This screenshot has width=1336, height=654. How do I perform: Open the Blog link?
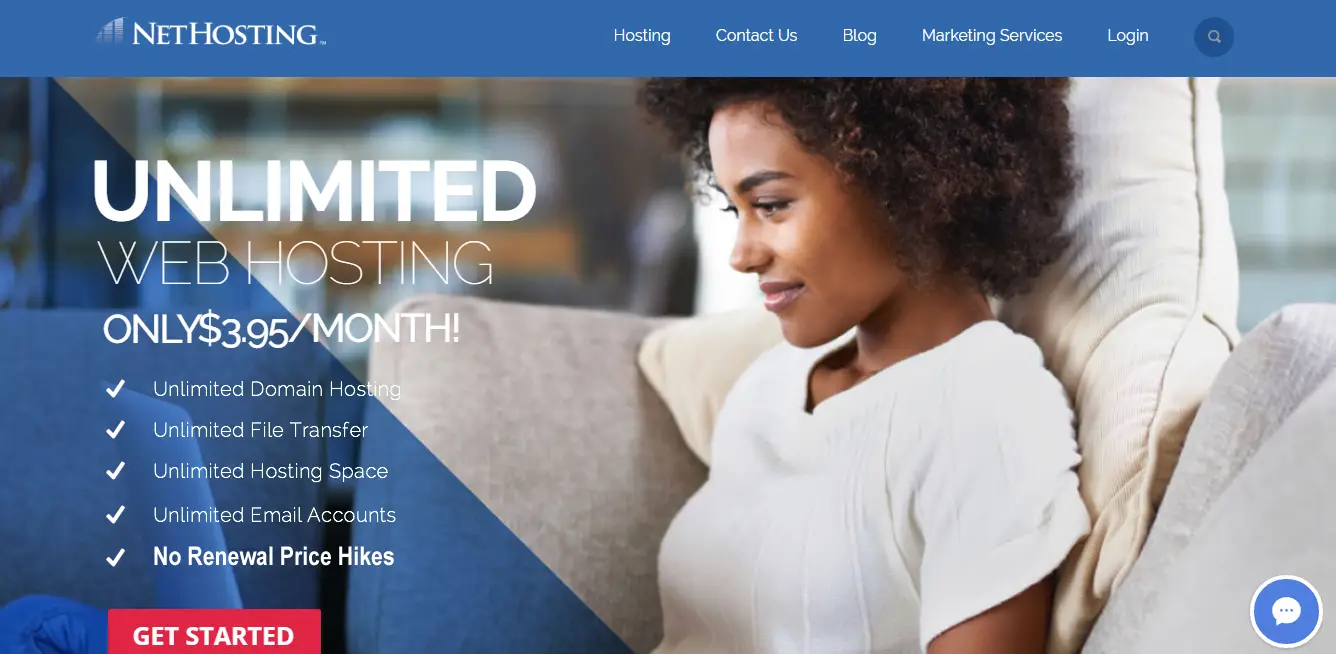coord(859,35)
